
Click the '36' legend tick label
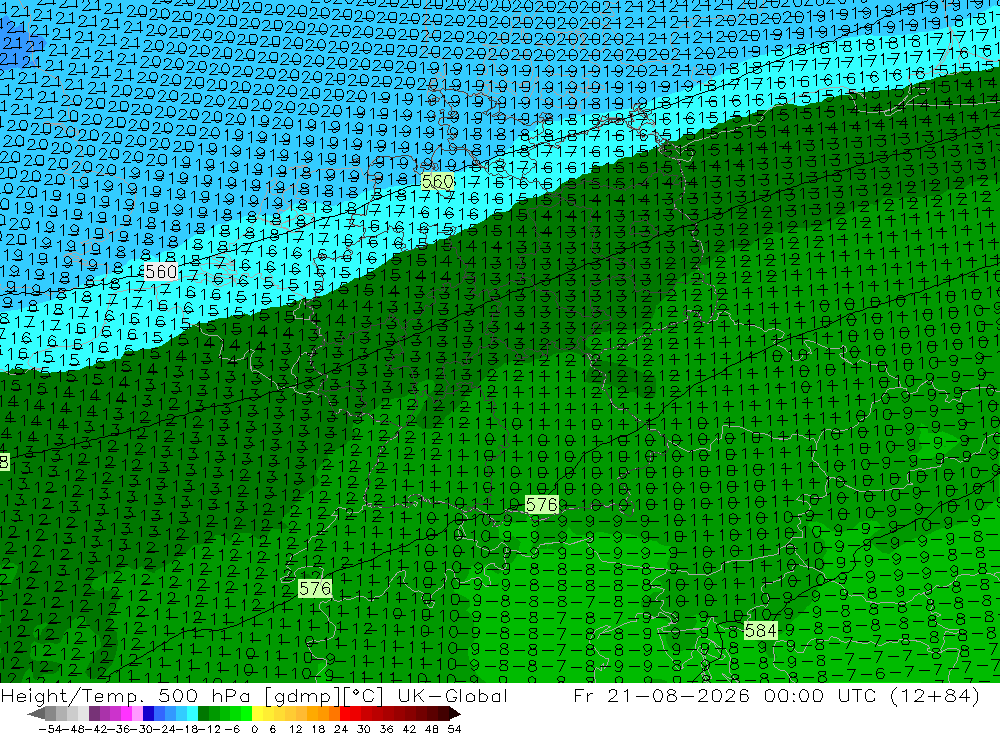(x=386, y=729)
